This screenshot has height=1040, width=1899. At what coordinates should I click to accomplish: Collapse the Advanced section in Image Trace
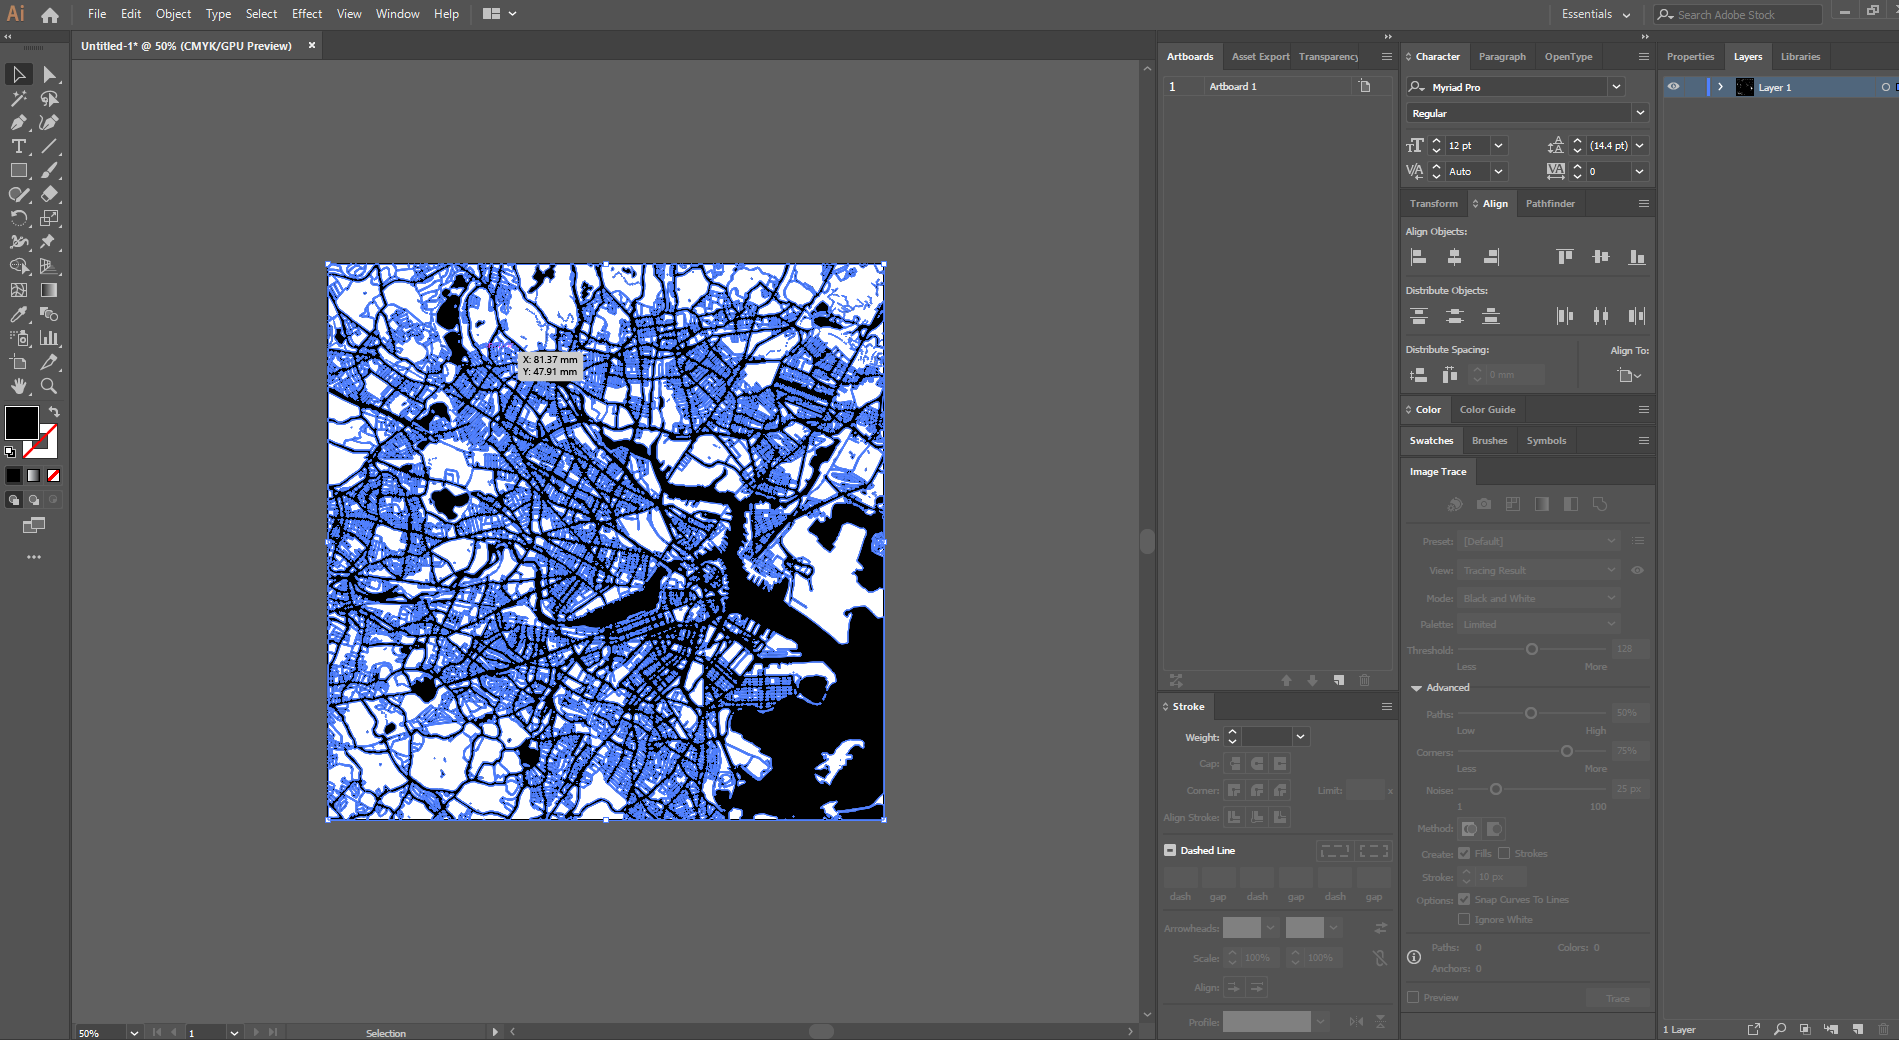click(x=1416, y=687)
